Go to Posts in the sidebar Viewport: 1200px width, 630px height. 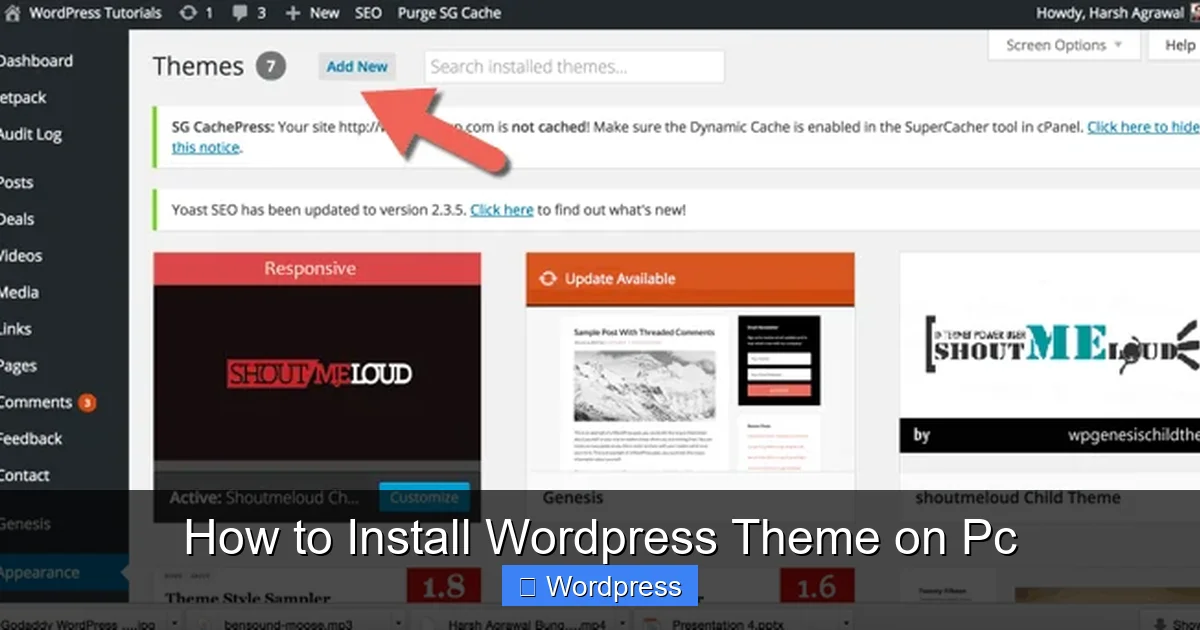[17, 183]
